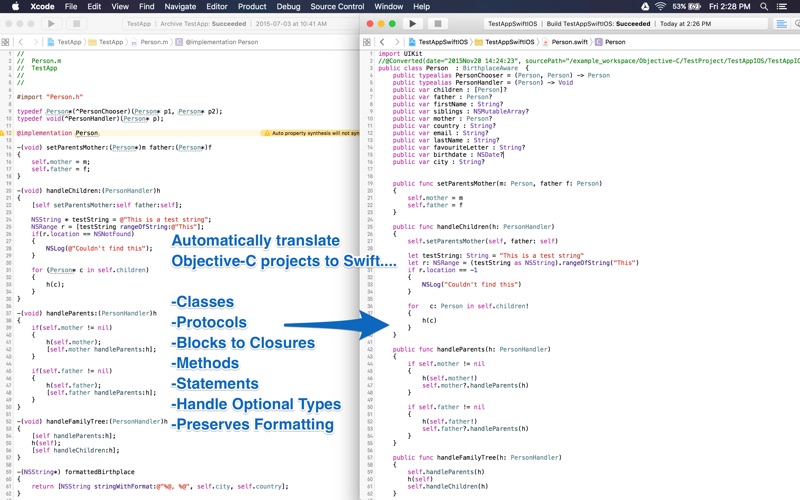Click setParentsMother method signature in Person.m
The height and width of the screenshot is (500, 800).
click(114, 147)
